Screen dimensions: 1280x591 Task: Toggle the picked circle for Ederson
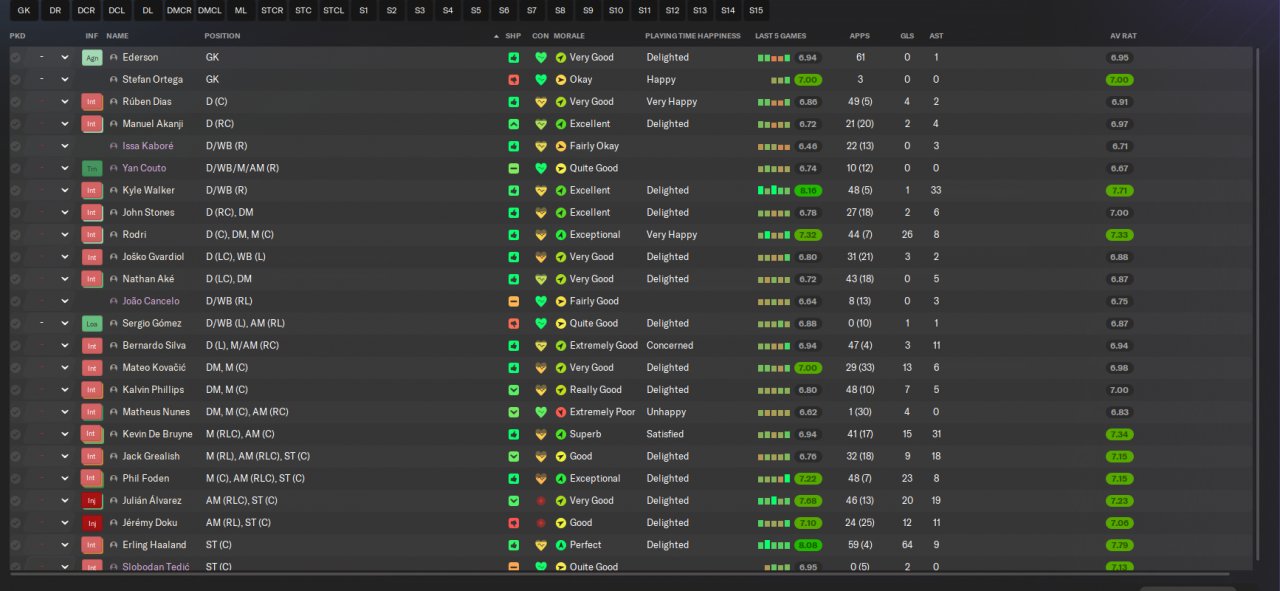[x=15, y=57]
